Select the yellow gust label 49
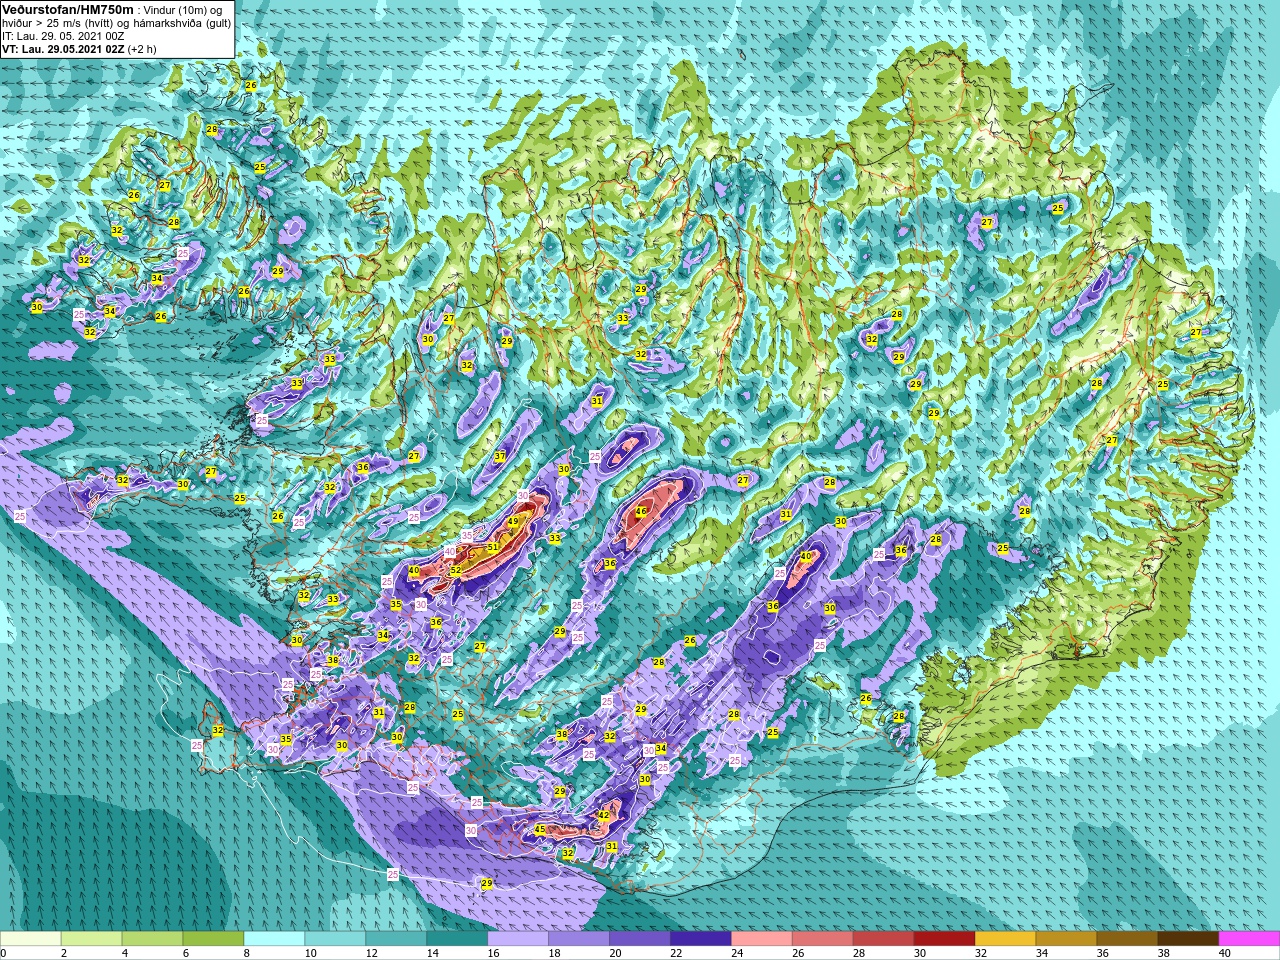 pos(513,522)
